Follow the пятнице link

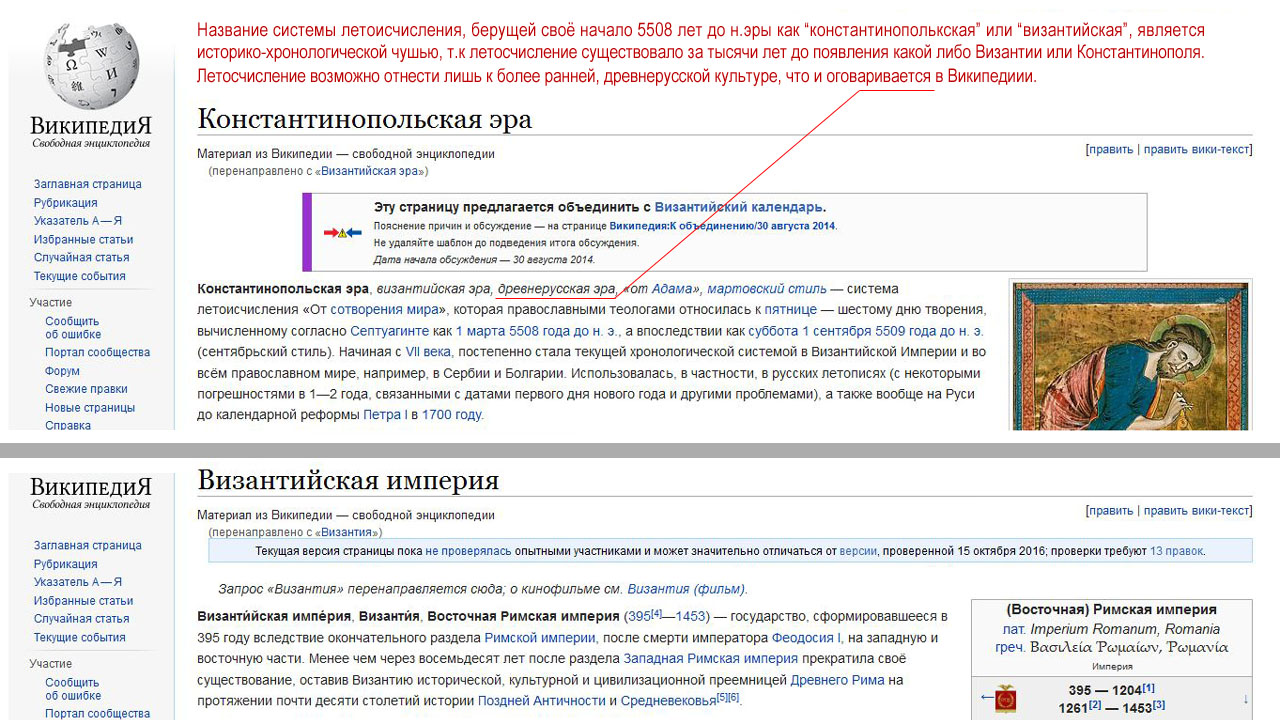[790, 310]
